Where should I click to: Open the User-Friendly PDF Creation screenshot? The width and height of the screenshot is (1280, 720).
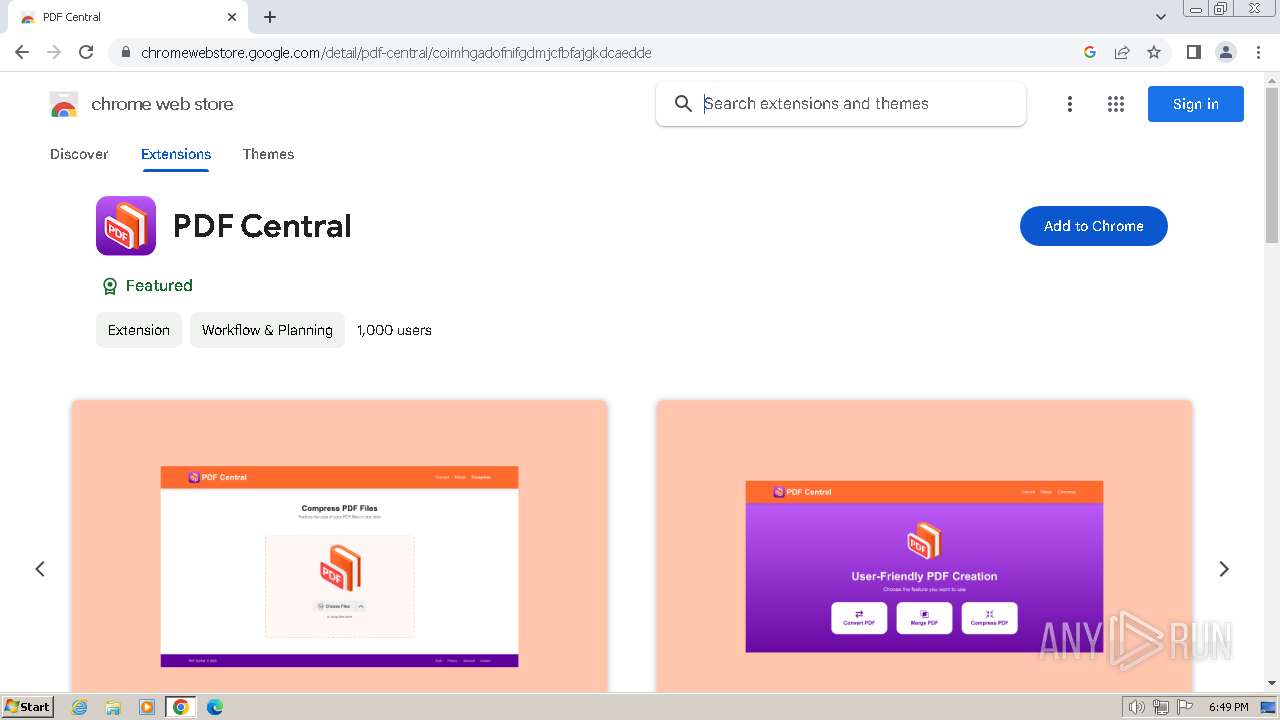point(924,547)
